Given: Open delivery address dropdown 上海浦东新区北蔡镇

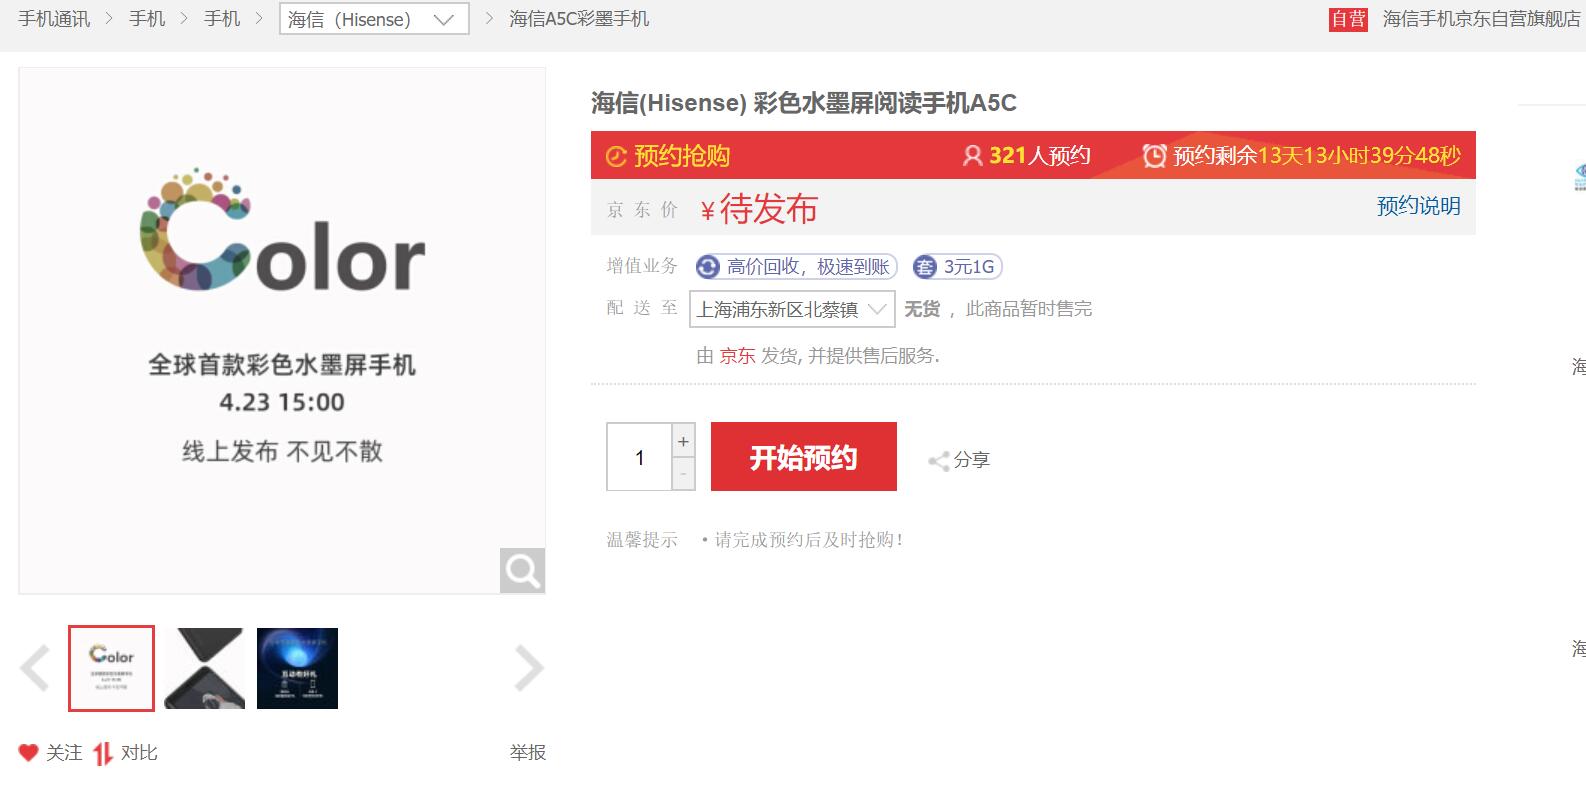Looking at the screenshot, I should [x=792, y=309].
